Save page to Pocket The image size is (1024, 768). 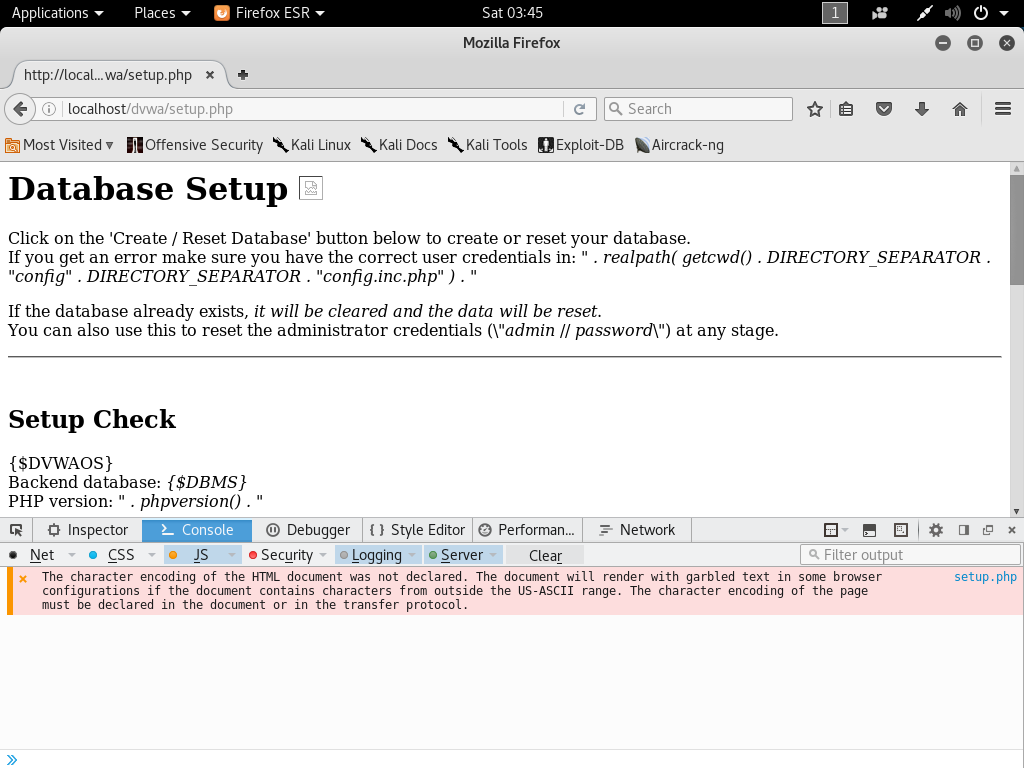point(883,109)
